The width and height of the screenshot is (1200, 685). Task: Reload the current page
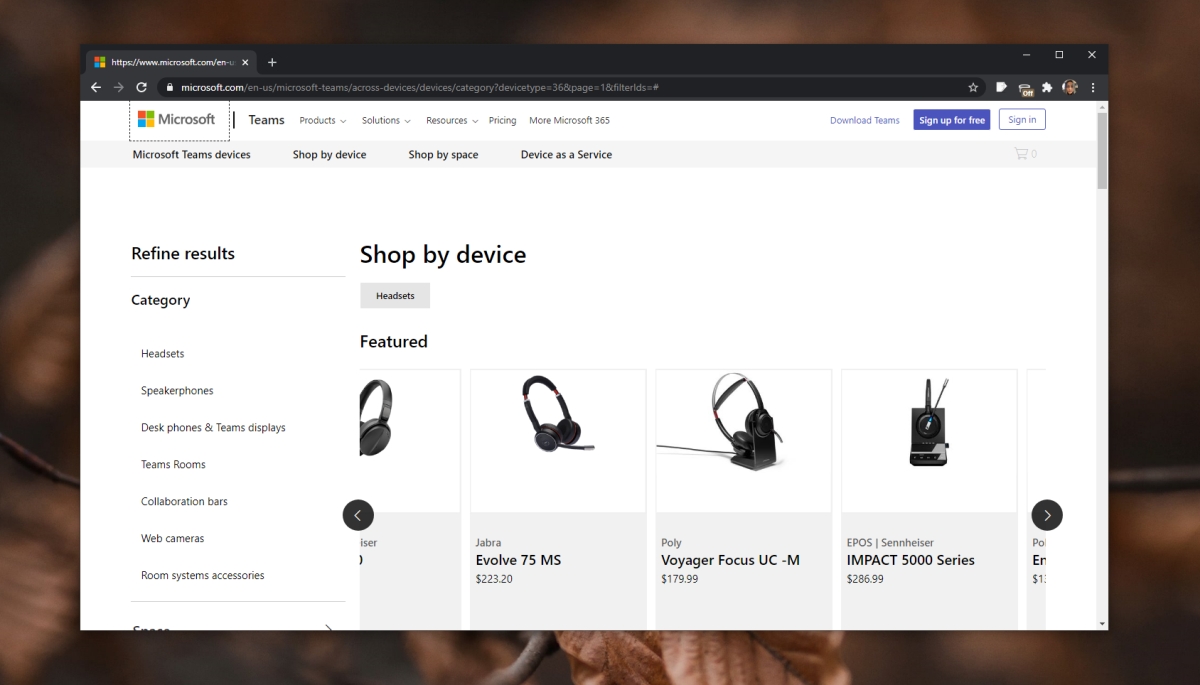(142, 87)
